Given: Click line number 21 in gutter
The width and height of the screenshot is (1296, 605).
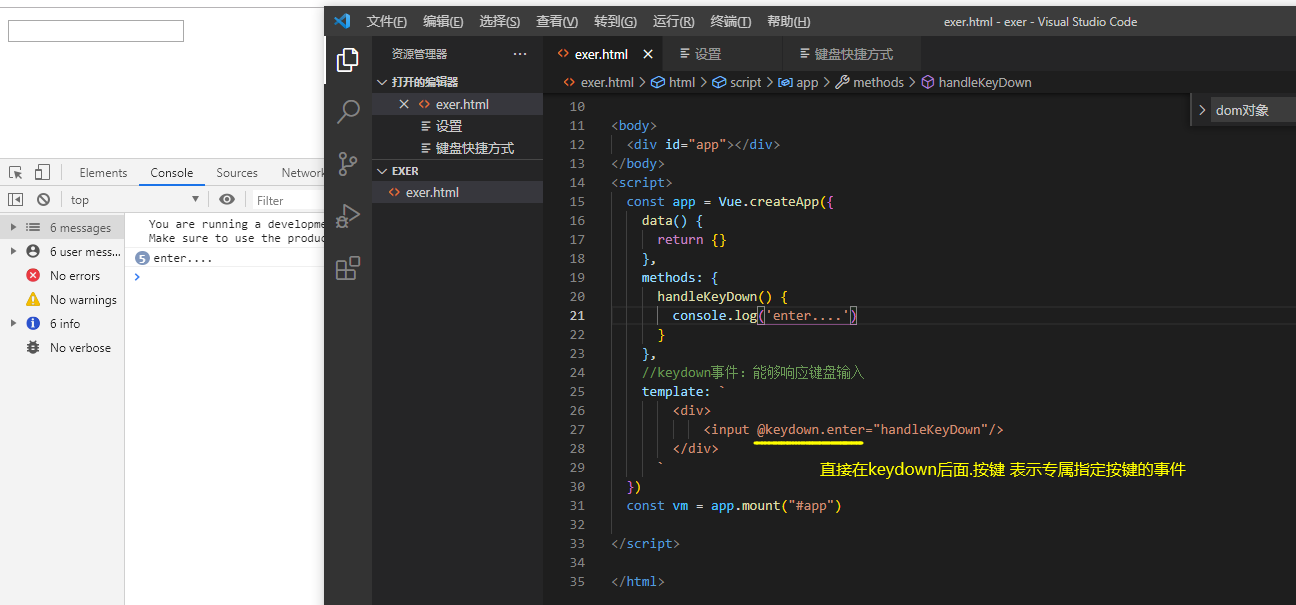Looking at the screenshot, I should coord(576,315).
